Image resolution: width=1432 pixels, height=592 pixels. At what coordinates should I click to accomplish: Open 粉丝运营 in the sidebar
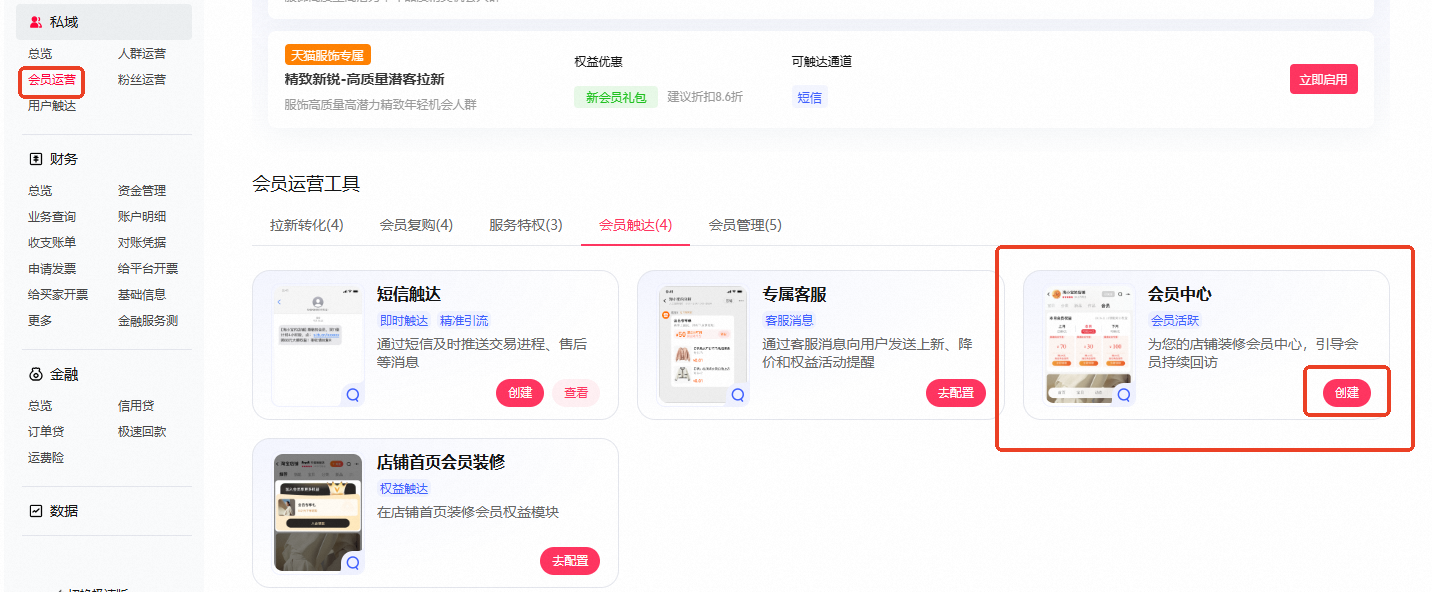click(x=142, y=80)
